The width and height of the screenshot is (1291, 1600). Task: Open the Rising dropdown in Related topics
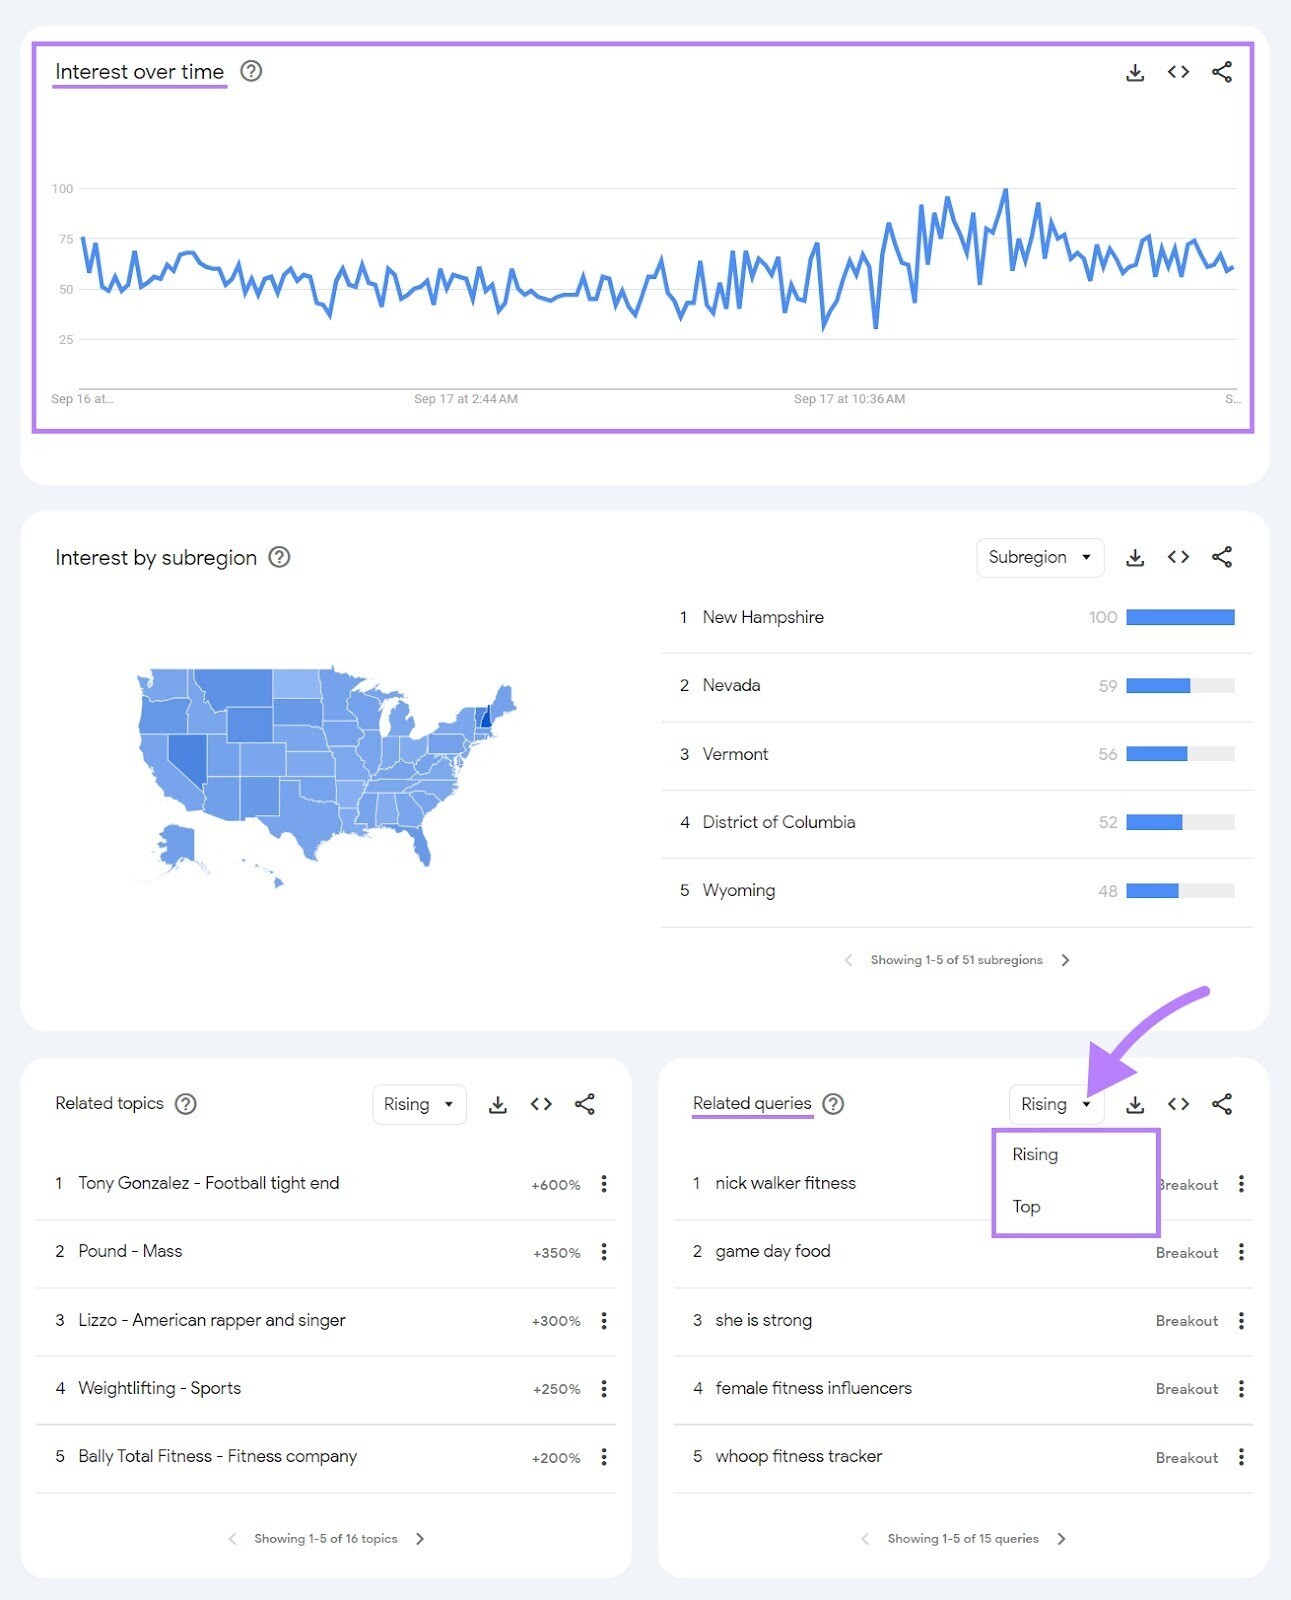pos(419,1104)
